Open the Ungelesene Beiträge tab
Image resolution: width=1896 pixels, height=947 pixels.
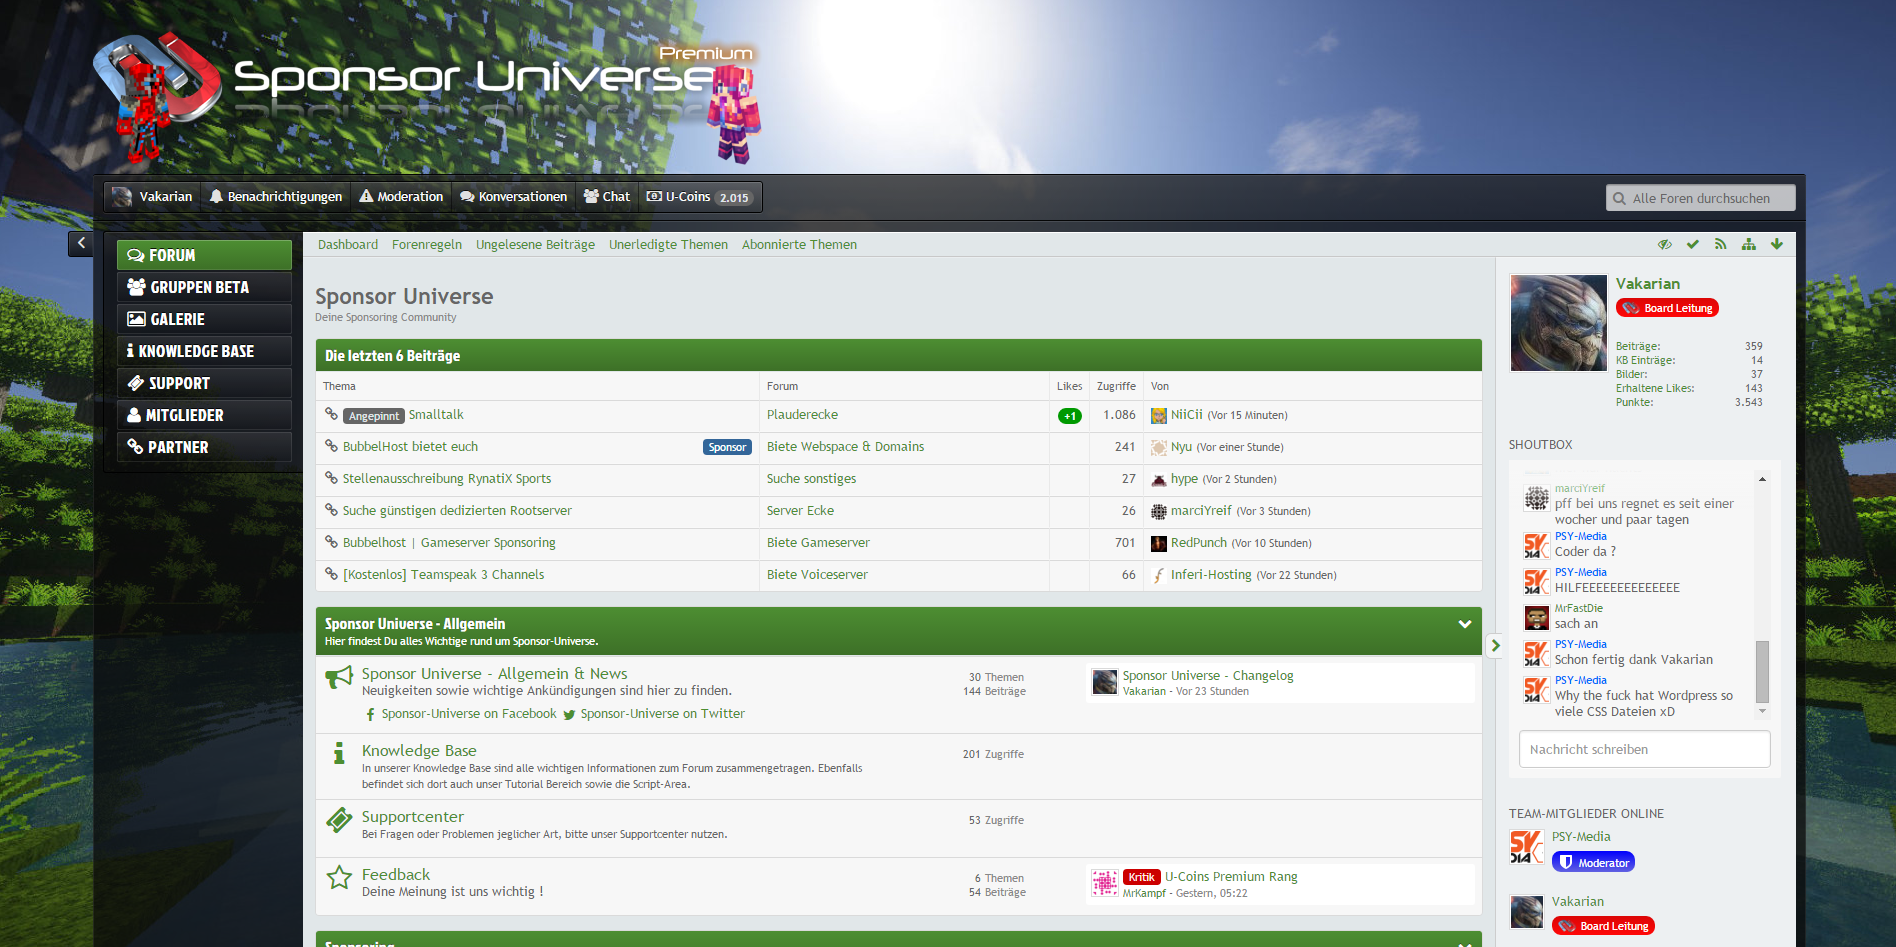click(535, 245)
